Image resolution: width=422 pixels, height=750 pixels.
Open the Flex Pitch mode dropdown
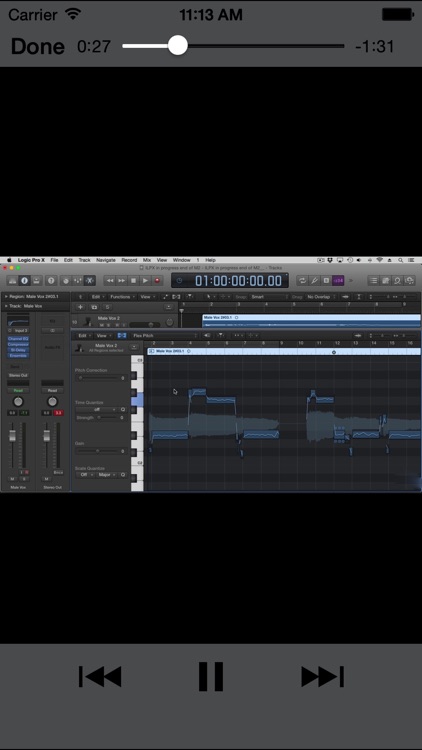point(165,336)
